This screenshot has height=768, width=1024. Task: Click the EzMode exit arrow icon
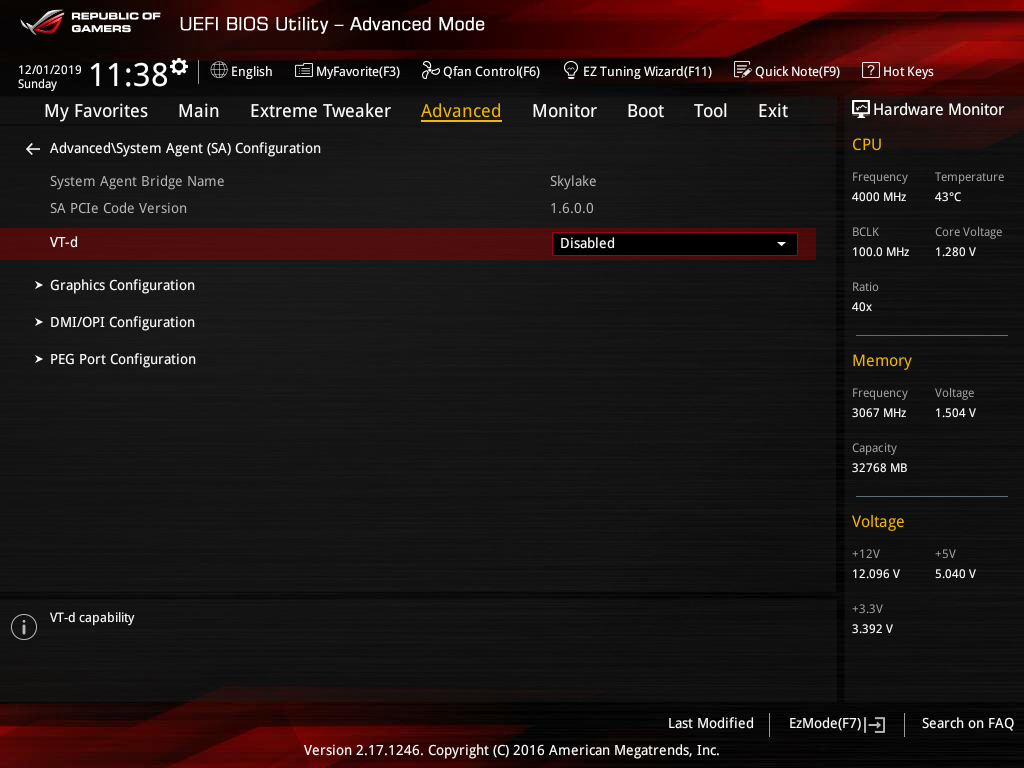875,724
